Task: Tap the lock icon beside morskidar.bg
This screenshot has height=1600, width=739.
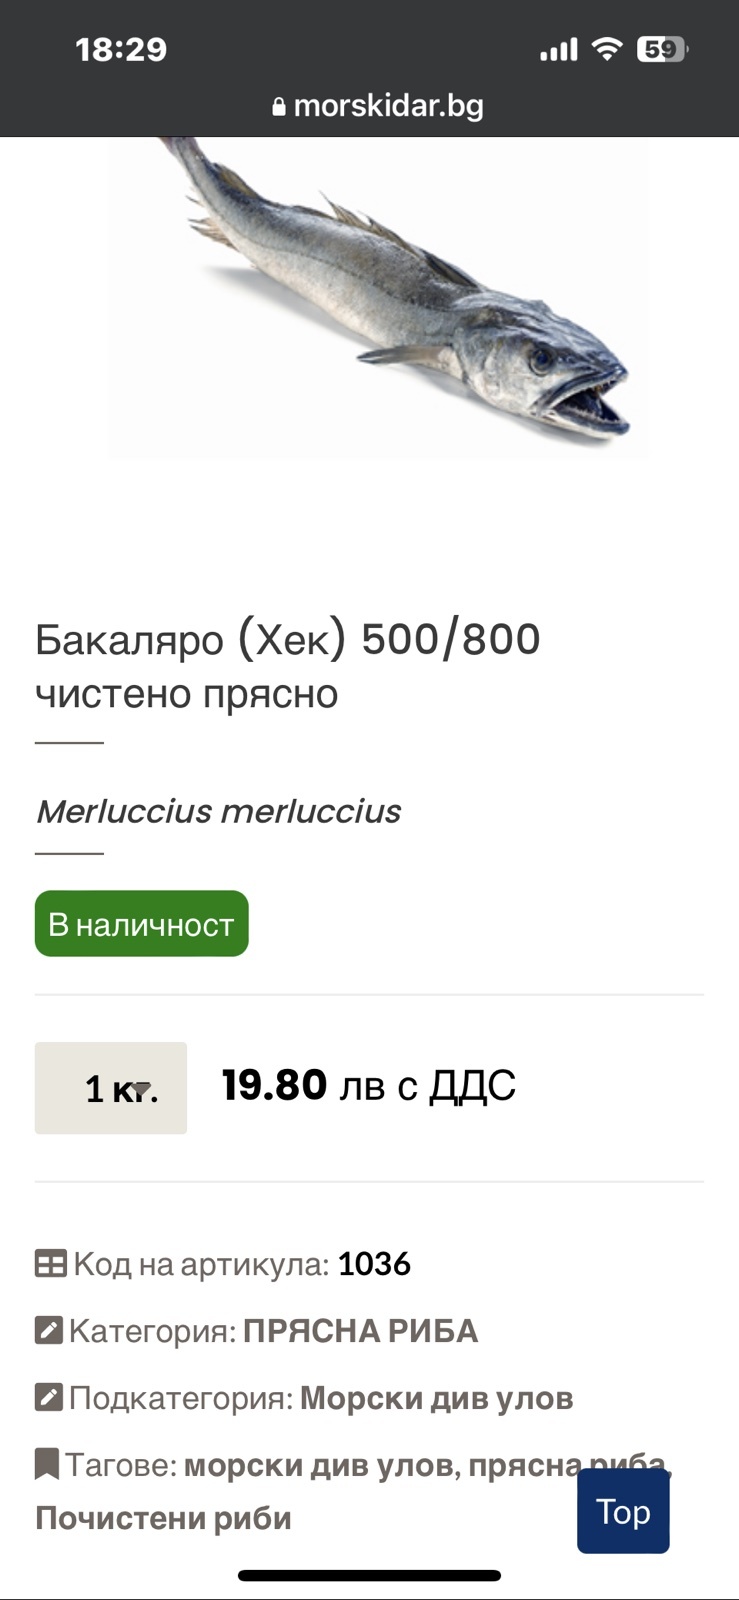Action: pos(279,107)
